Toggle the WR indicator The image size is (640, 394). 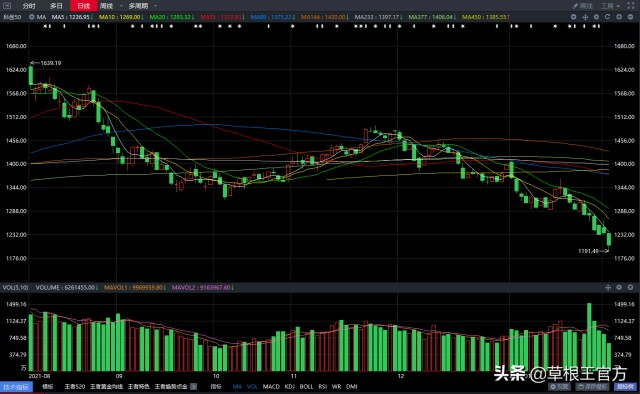(336, 386)
